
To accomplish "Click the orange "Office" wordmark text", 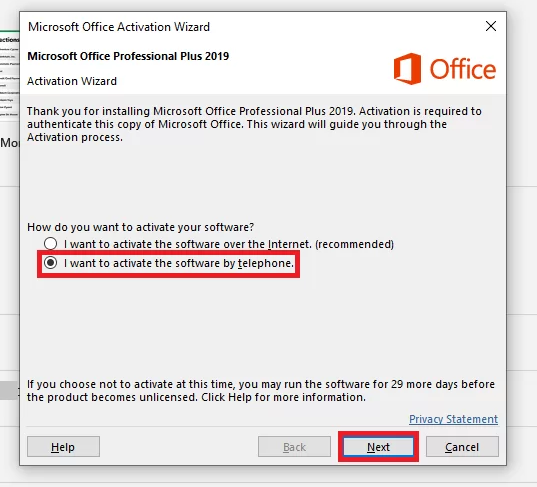I will [463, 69].
